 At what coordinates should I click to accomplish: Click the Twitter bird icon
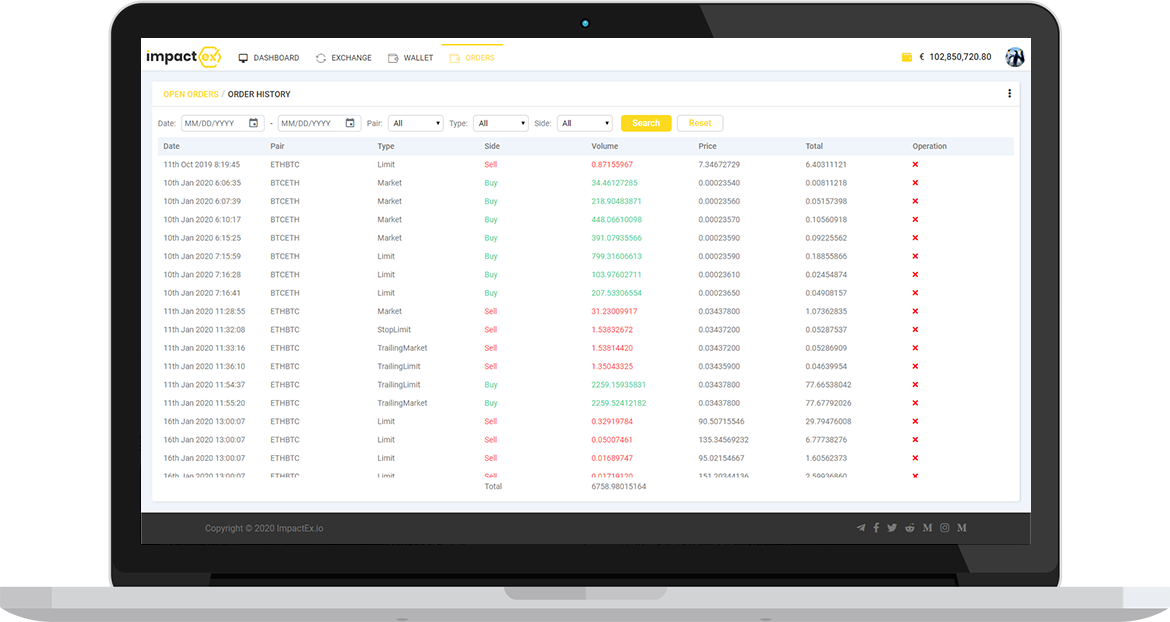891,528
